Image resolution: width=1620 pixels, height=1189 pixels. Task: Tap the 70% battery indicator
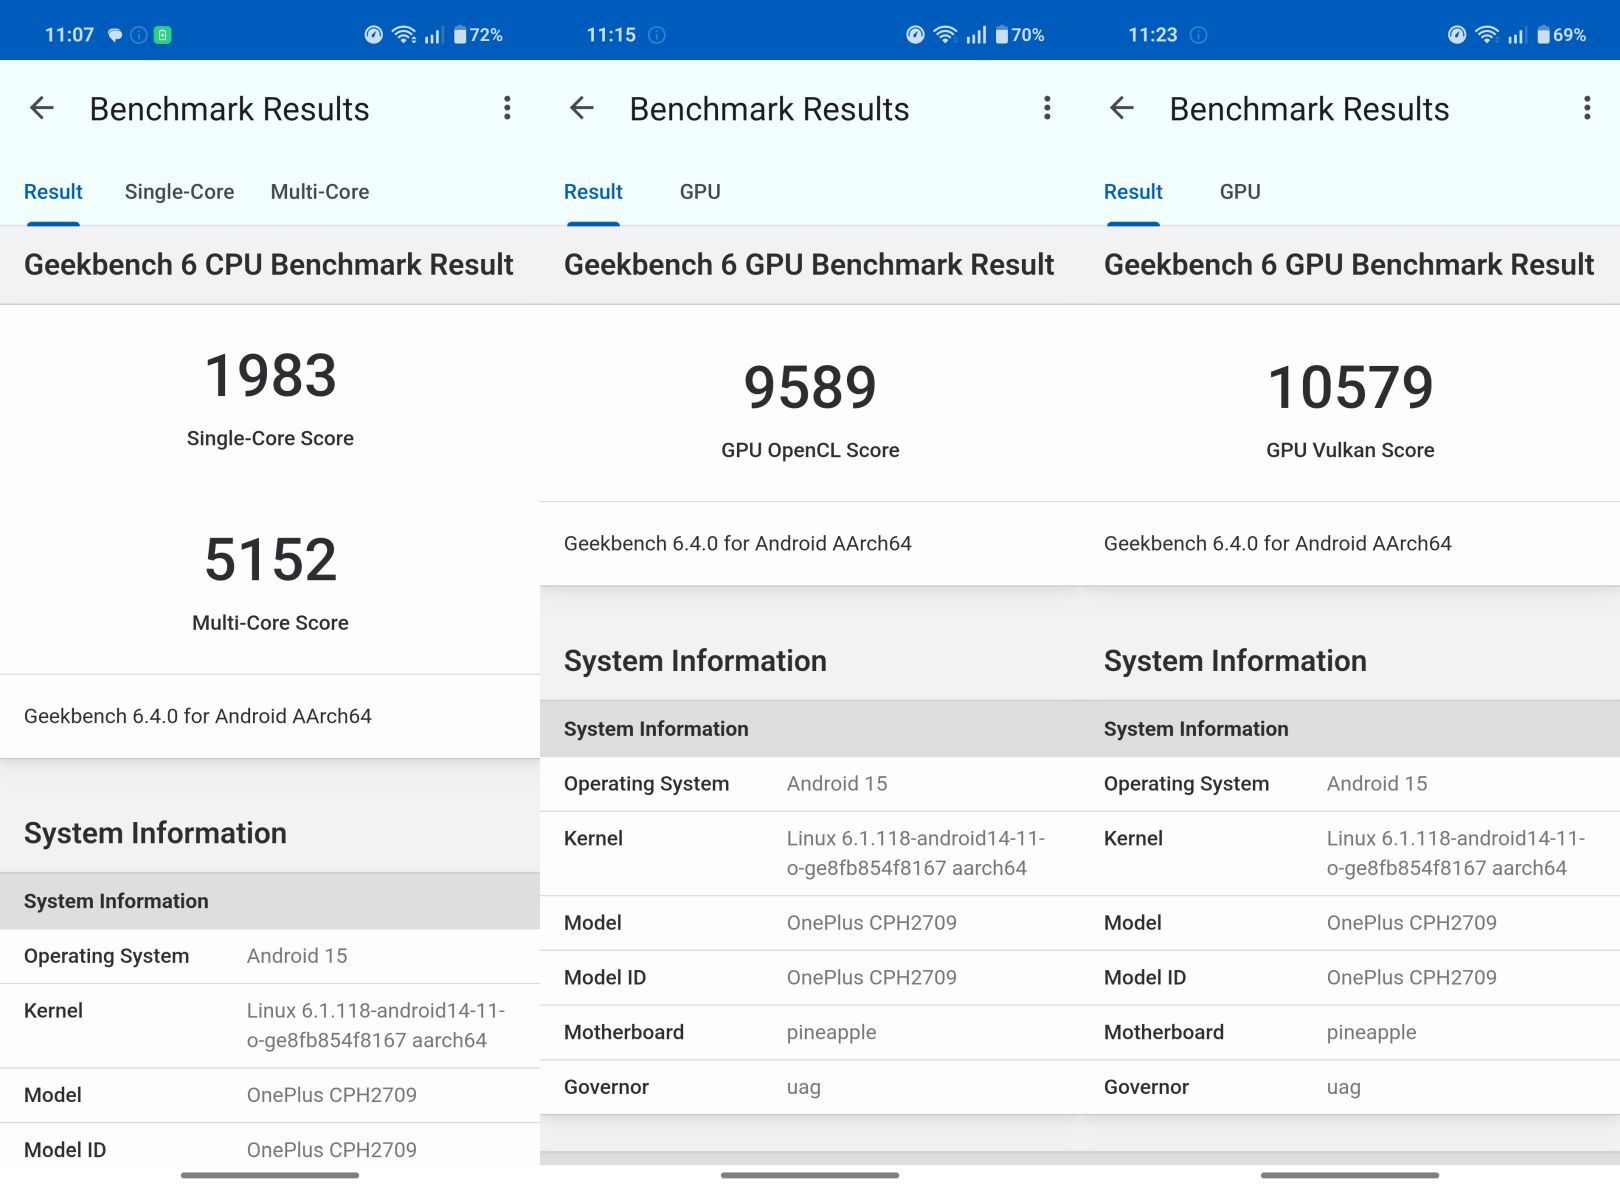(x=1020, y=35)
